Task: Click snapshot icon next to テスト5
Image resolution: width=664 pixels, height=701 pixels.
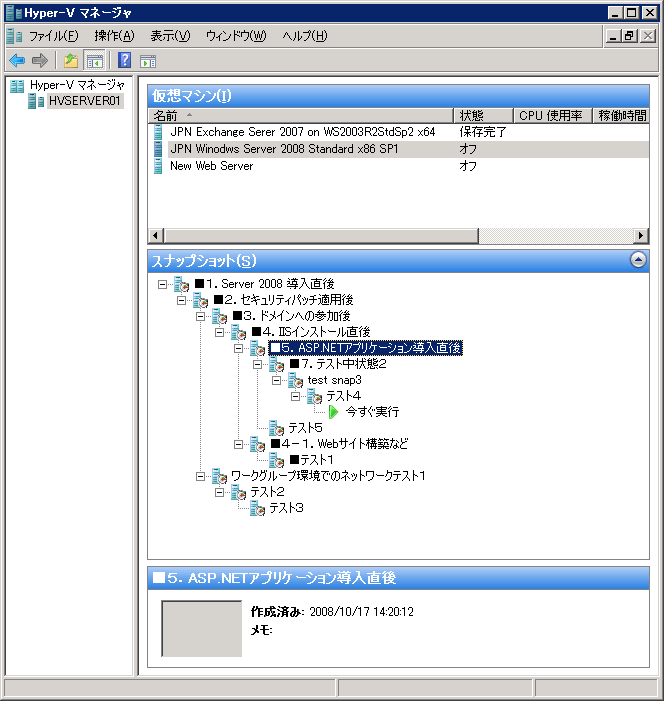Action: click(x=276, y=428)
